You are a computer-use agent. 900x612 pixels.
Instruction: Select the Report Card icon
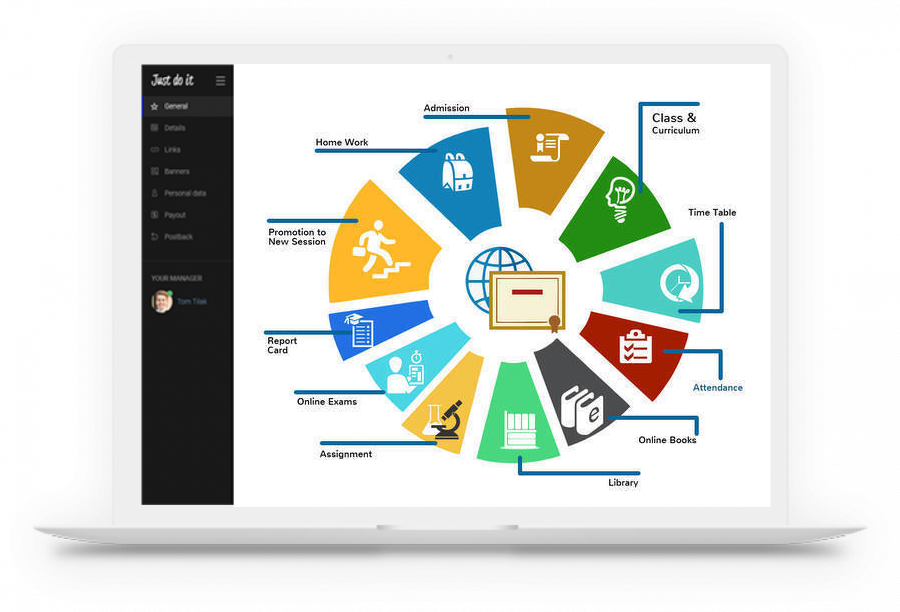[359, 330]
